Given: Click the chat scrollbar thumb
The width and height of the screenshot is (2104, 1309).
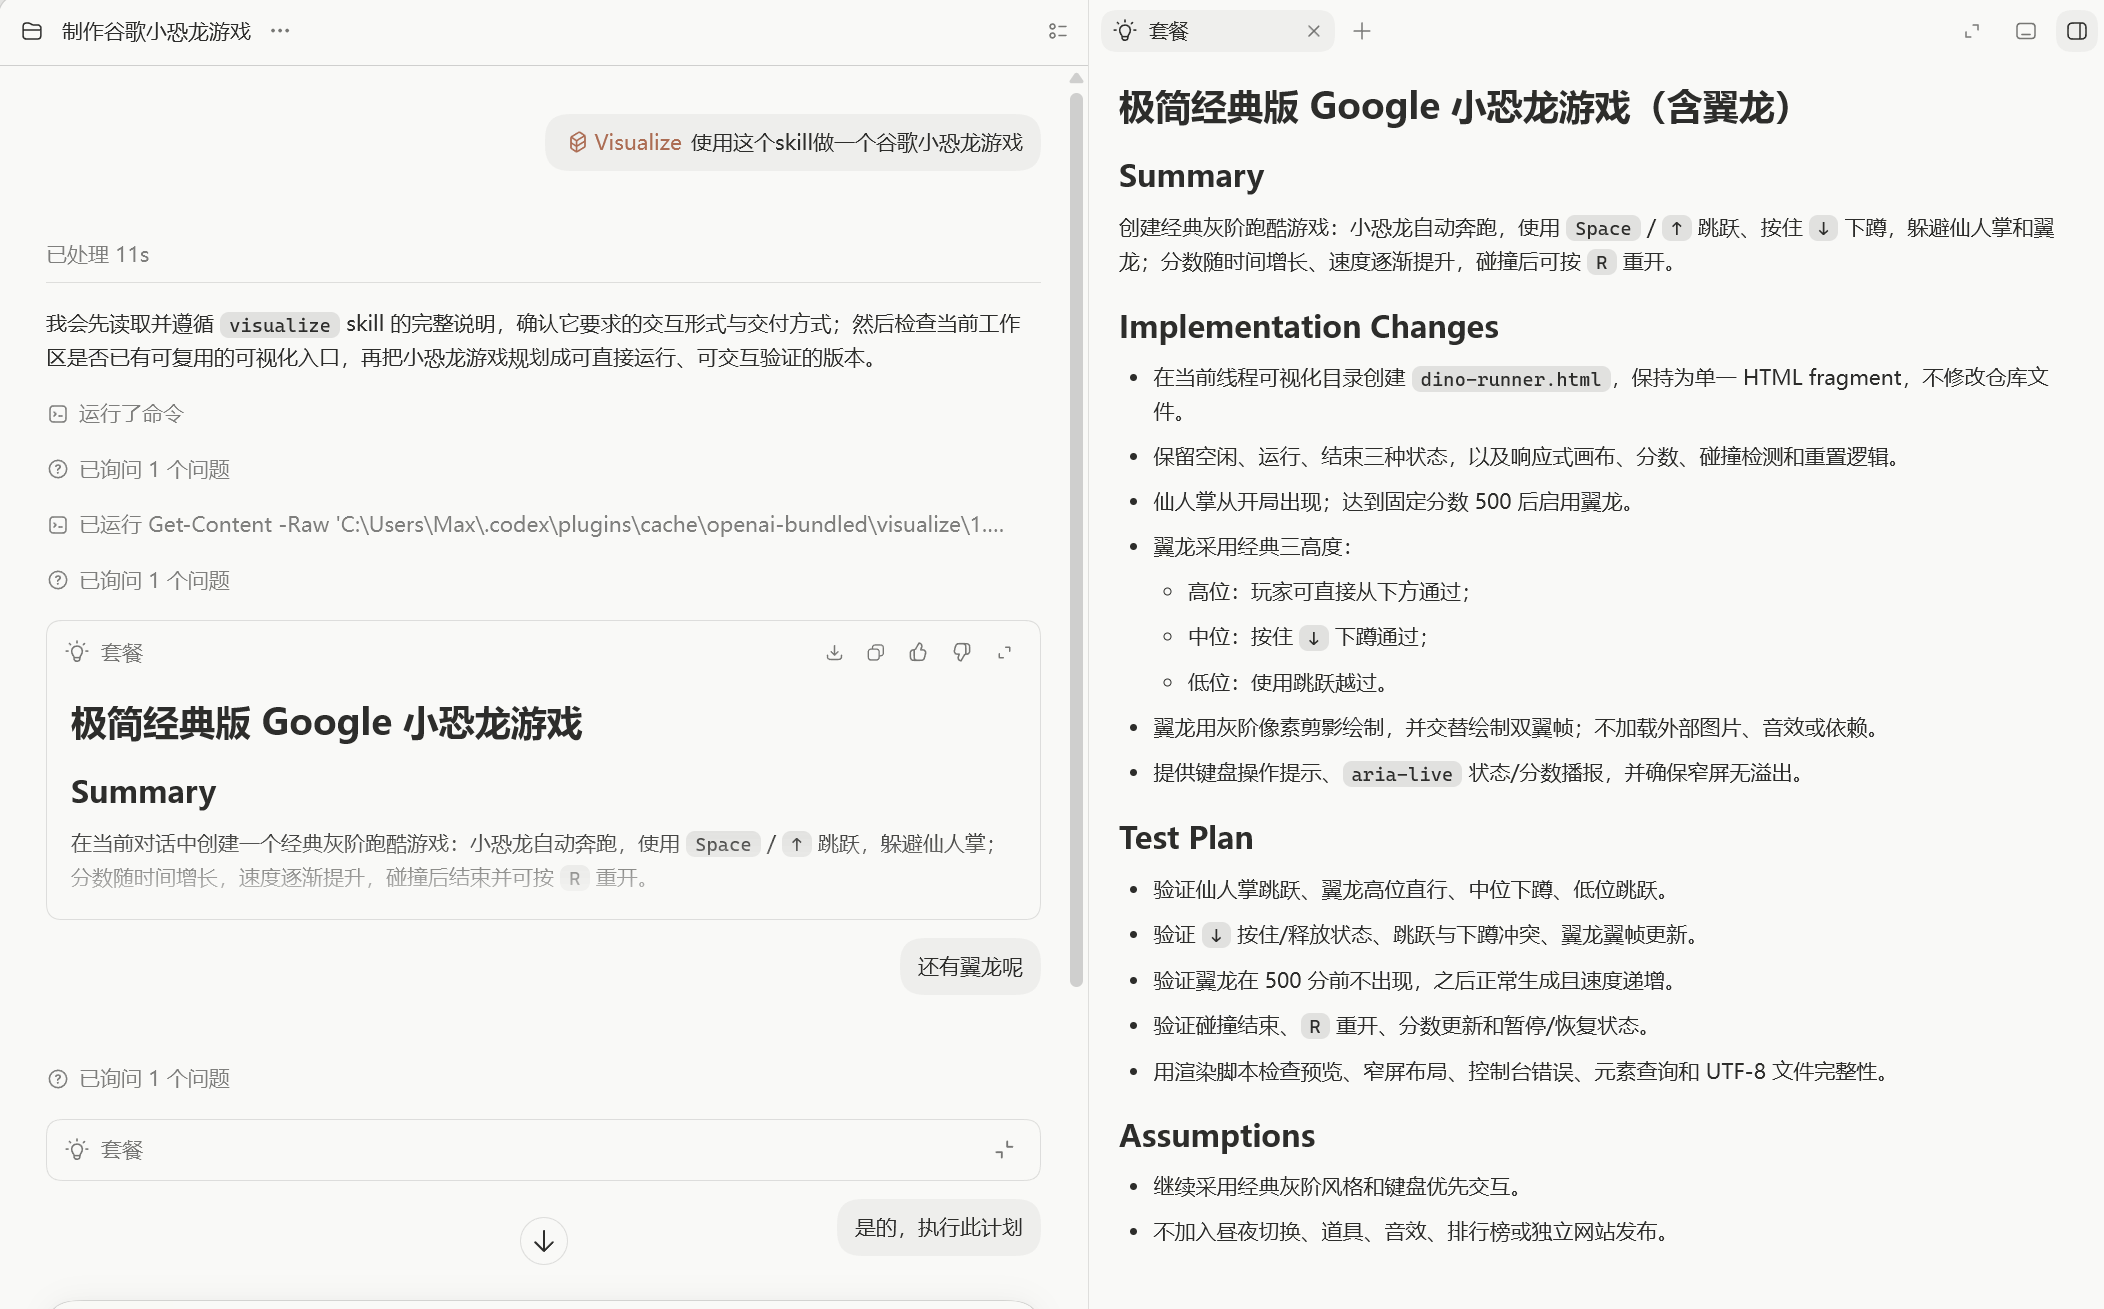Looking at the screenshot, I should click(x=1076, y=540).
